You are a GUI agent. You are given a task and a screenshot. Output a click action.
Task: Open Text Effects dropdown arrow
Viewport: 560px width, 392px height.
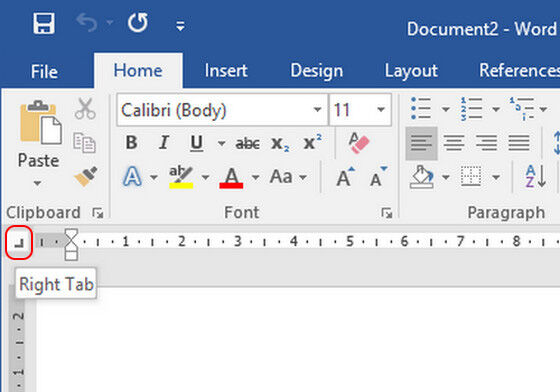pos(154,177)
